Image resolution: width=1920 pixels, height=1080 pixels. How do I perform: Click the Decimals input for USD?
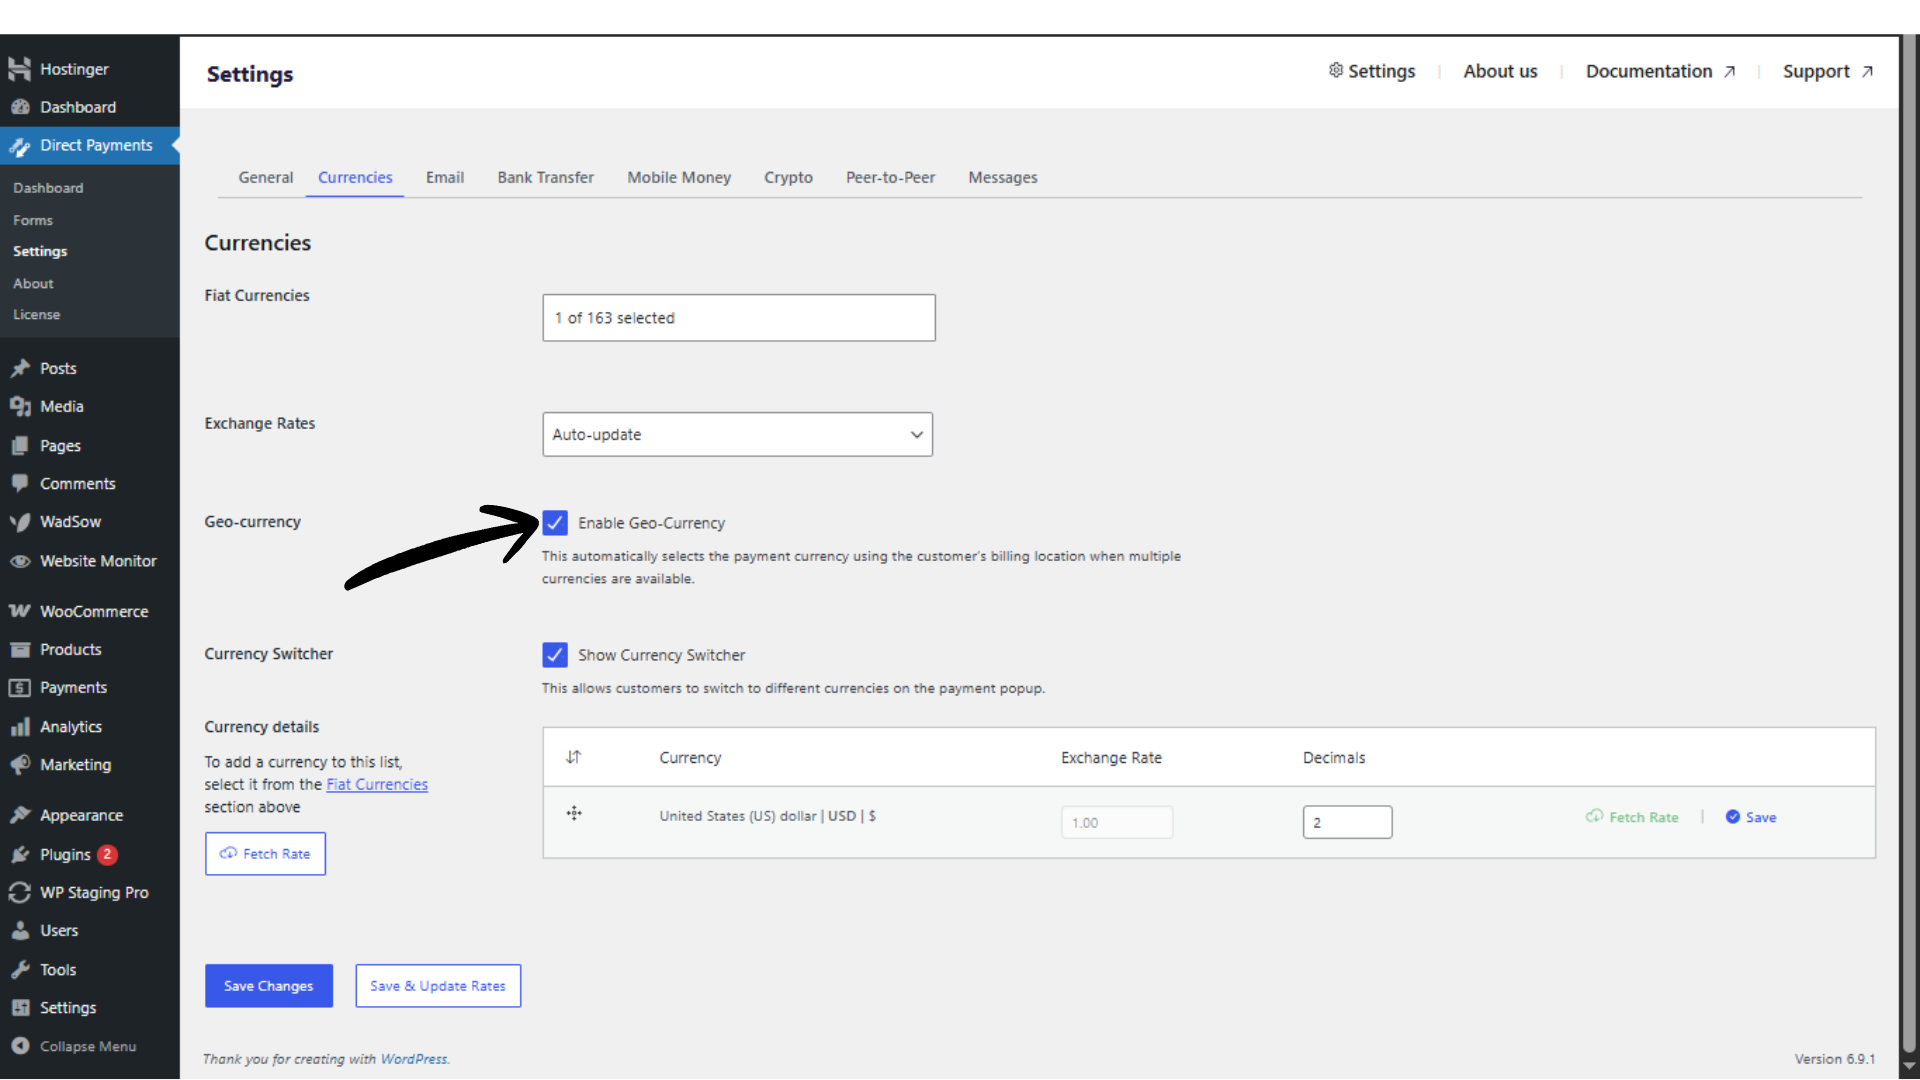pos(1346,822)
